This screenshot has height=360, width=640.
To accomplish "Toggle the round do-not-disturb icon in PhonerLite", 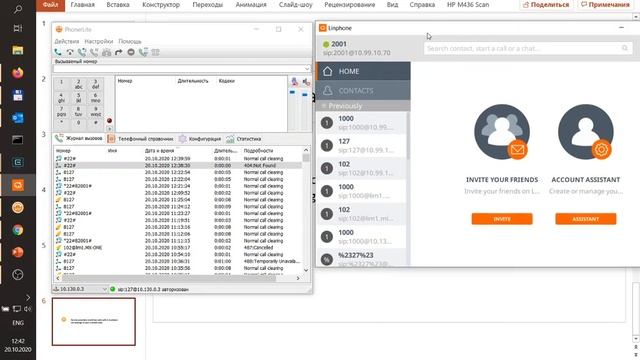I will (x=131, y=52).
